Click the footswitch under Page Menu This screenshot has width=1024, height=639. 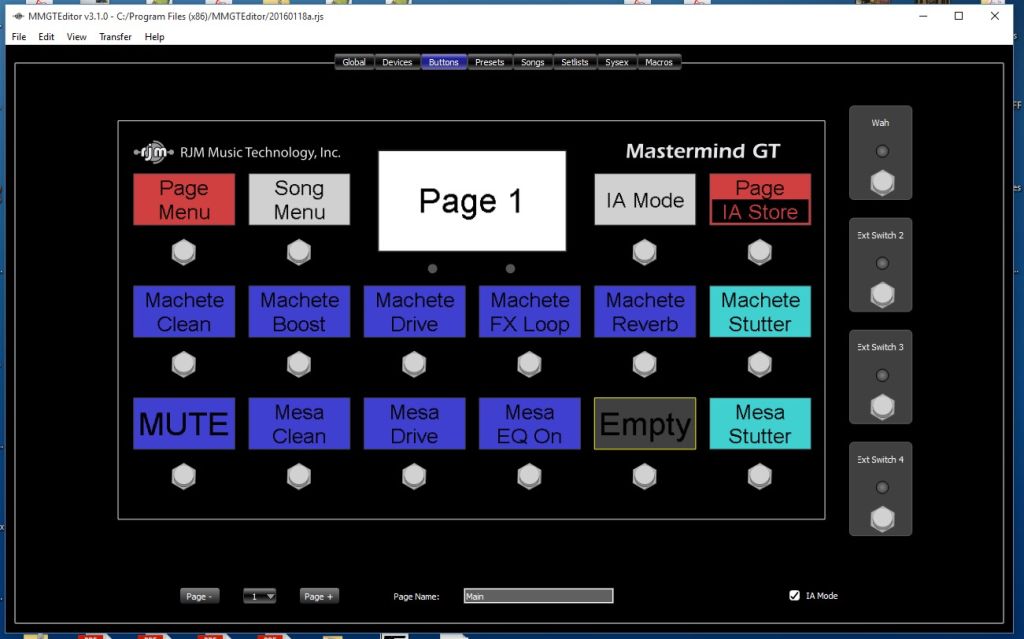(184, 252)
